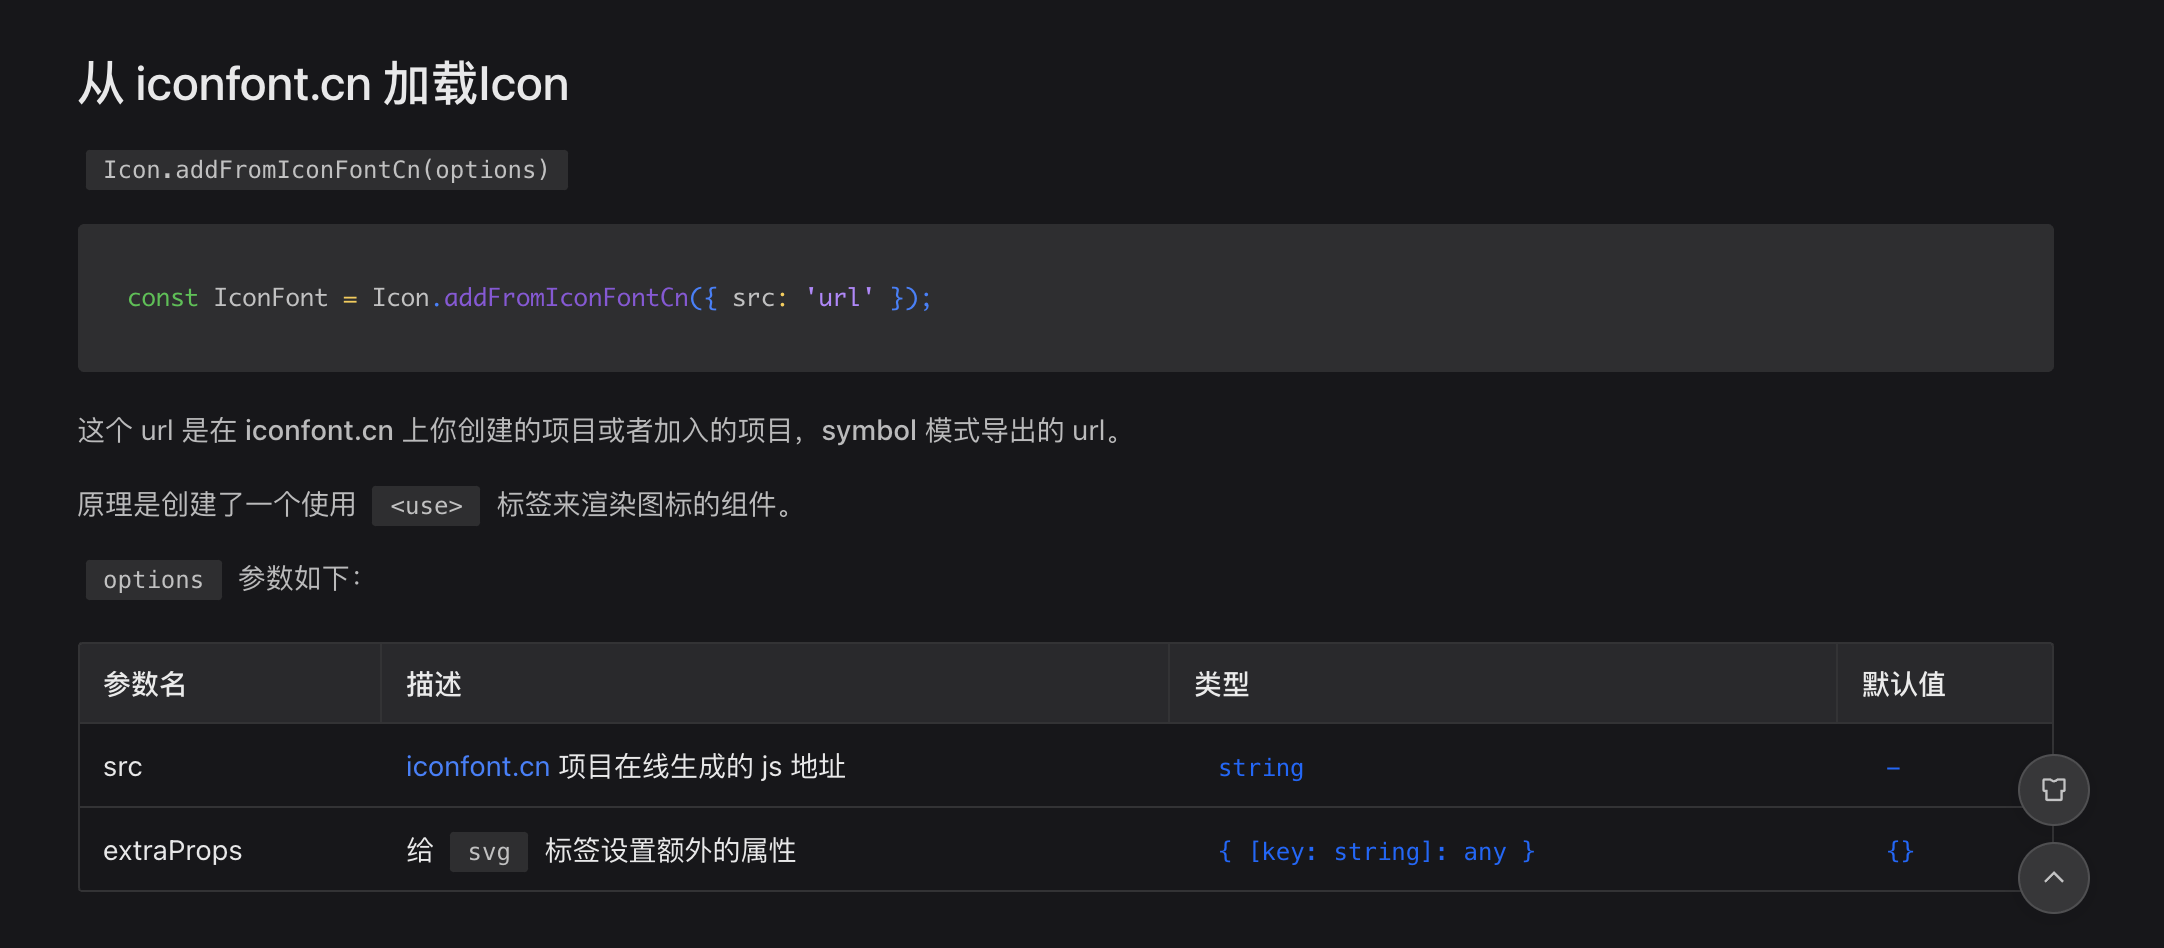2164x948 pixels.
Task: Click the {} default value for extraProps
Action: 1898,851
